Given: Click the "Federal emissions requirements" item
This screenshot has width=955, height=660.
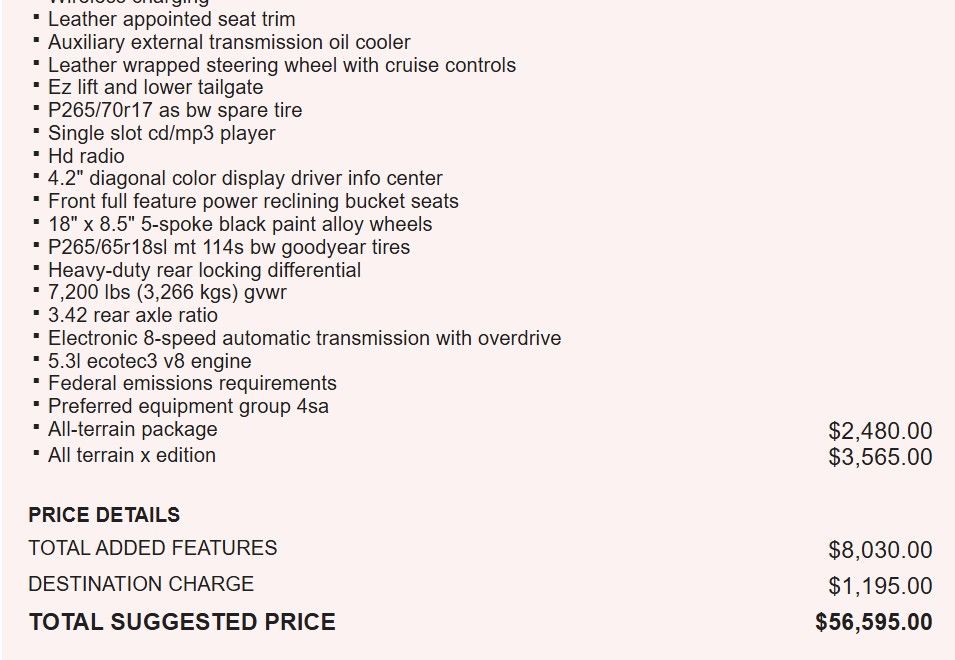Looking at the screenshot, I should [x=192, y=383].
